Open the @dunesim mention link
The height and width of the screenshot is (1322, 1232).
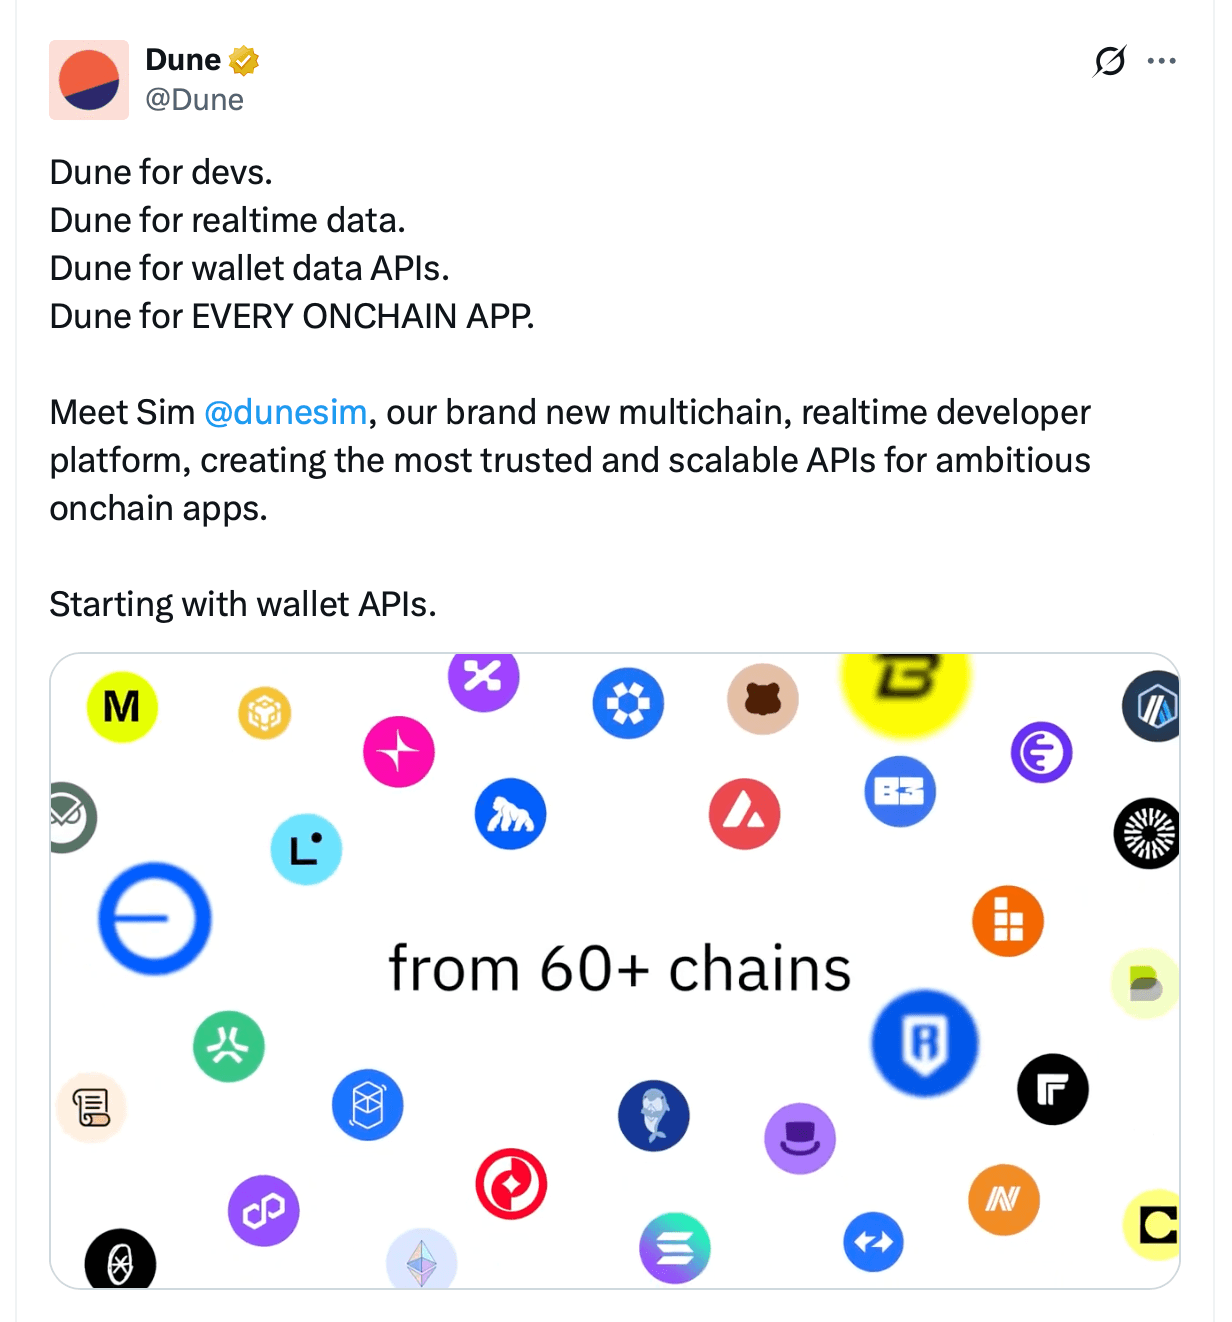coord(286,412)
